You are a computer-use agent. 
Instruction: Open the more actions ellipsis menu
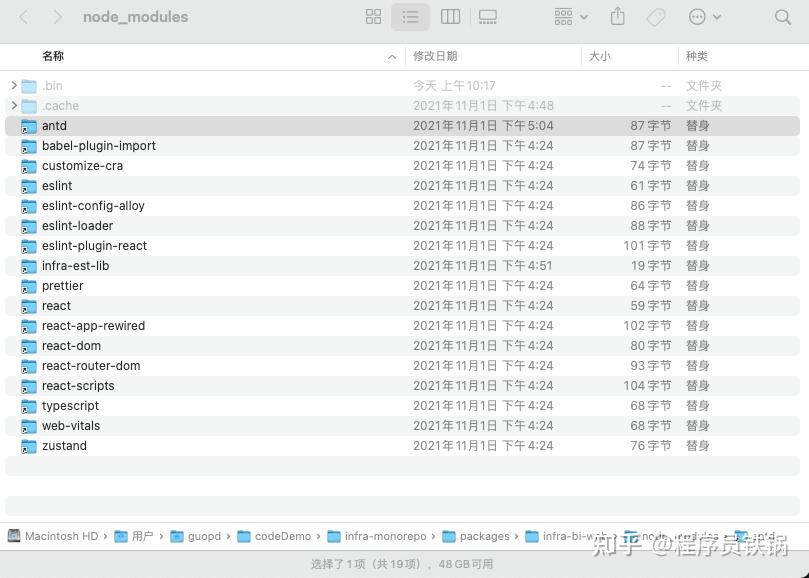pos(704,17)
